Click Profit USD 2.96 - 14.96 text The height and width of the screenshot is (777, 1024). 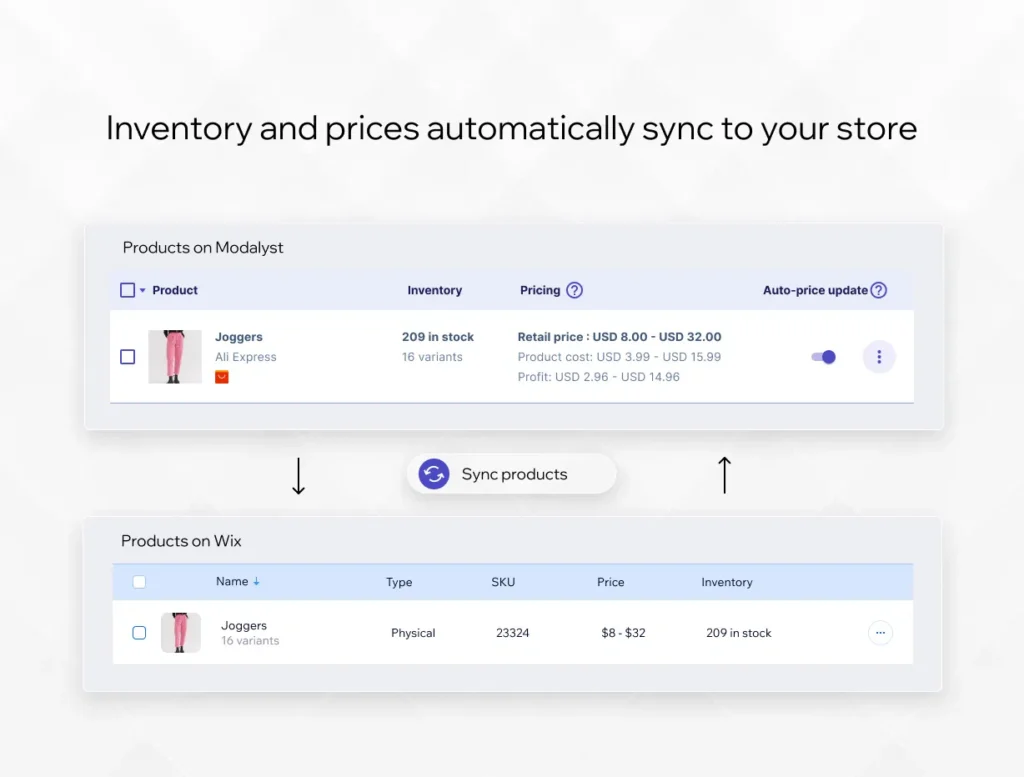598,377
